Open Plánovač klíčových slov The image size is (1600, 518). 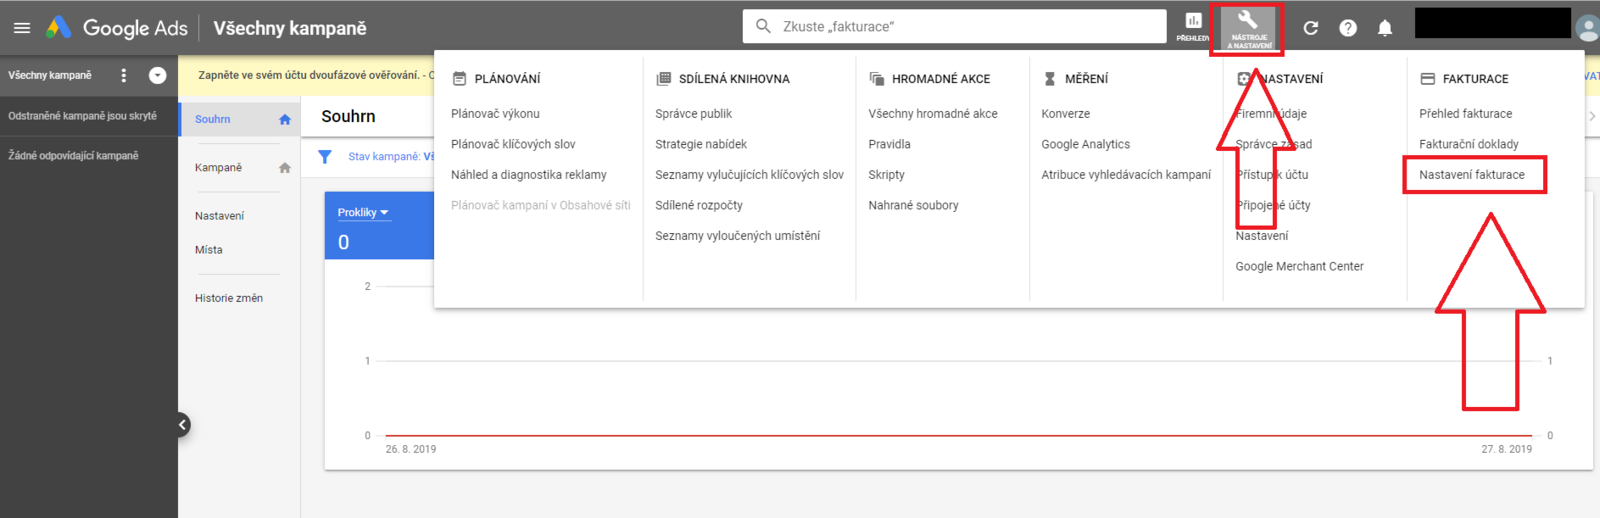[513, 144]
